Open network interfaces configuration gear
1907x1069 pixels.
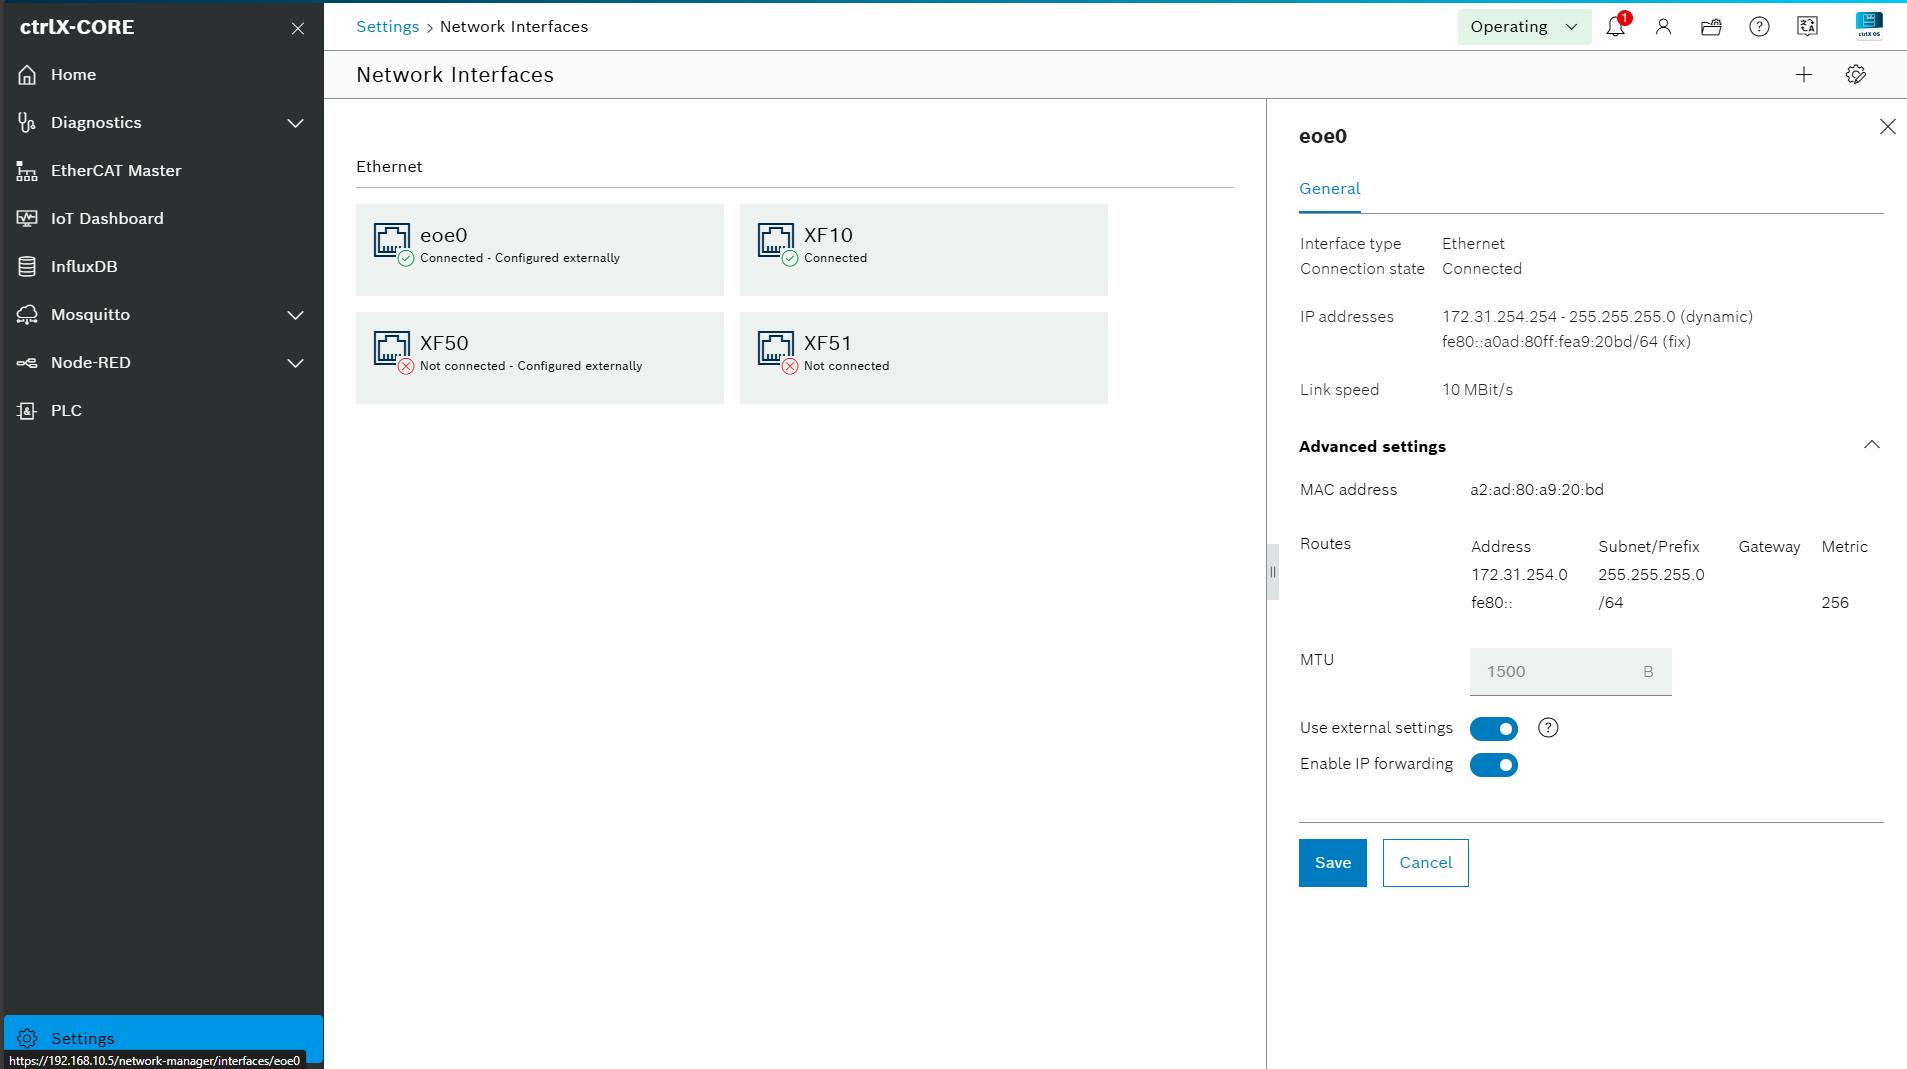coord(1856,75)
